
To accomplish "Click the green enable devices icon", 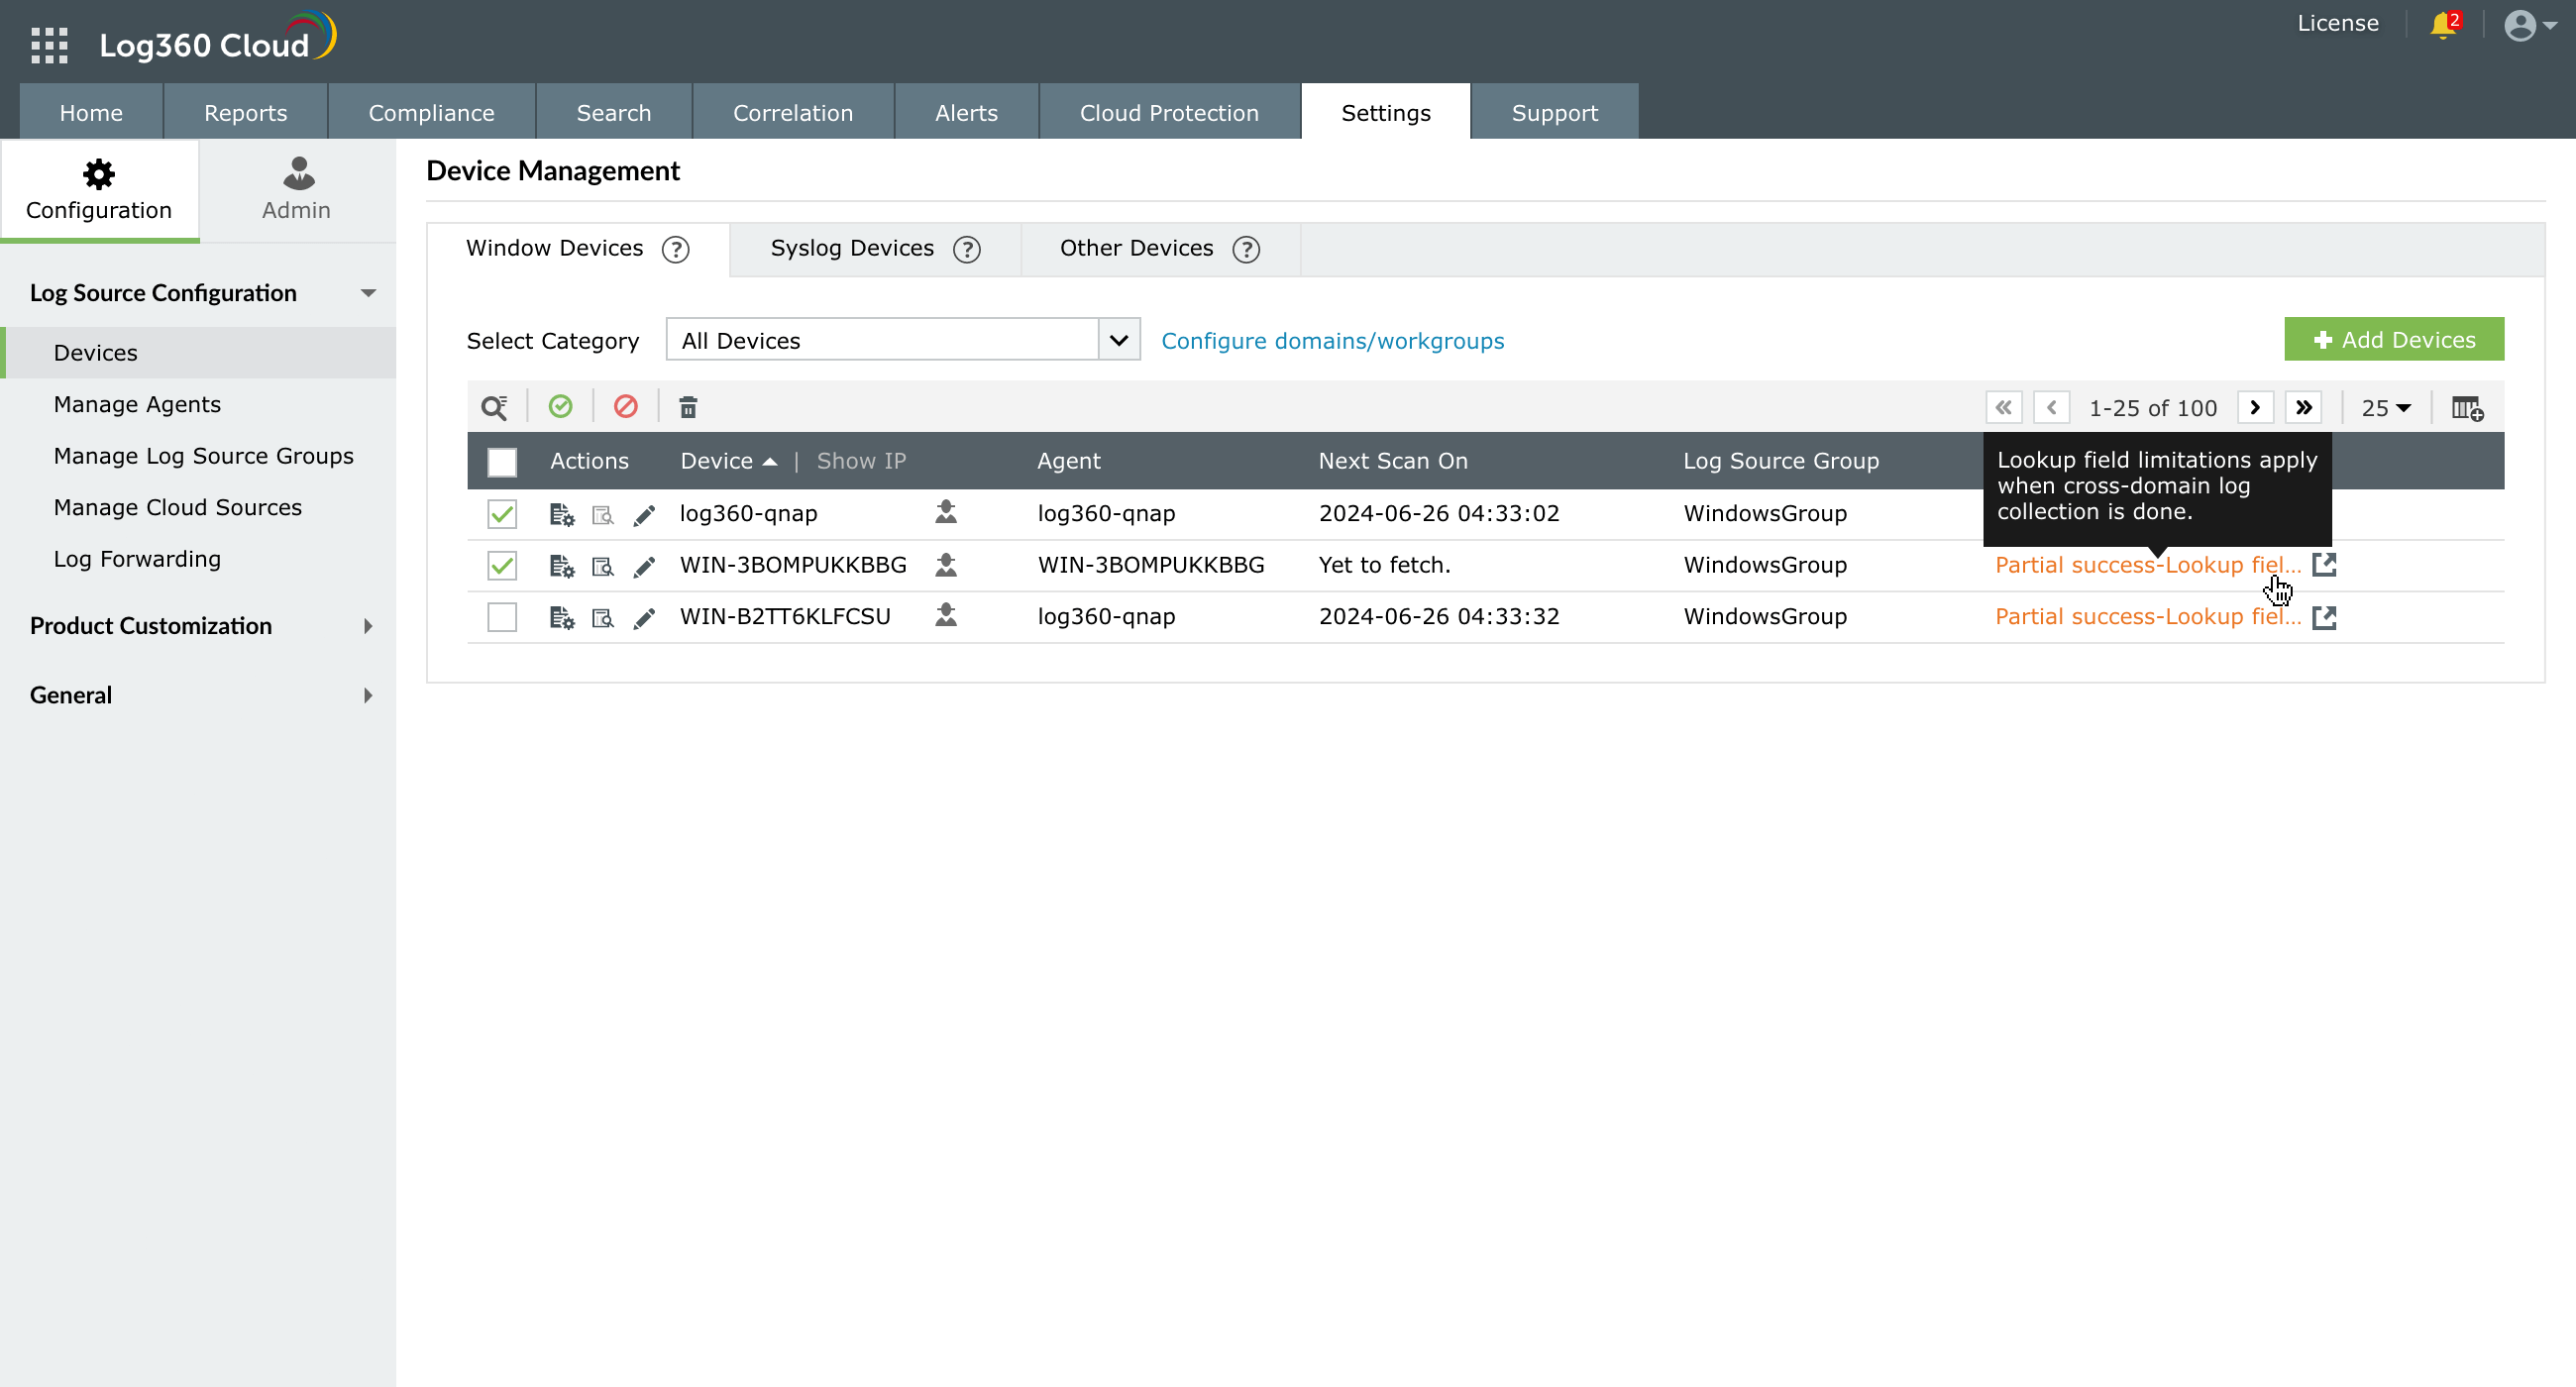I will click(x=560, y=407).
